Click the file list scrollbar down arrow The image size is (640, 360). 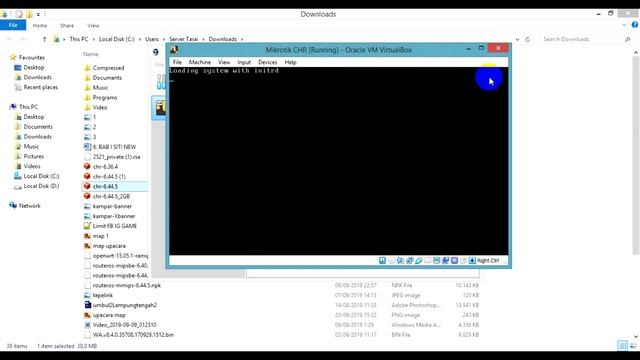coord(636,336)
